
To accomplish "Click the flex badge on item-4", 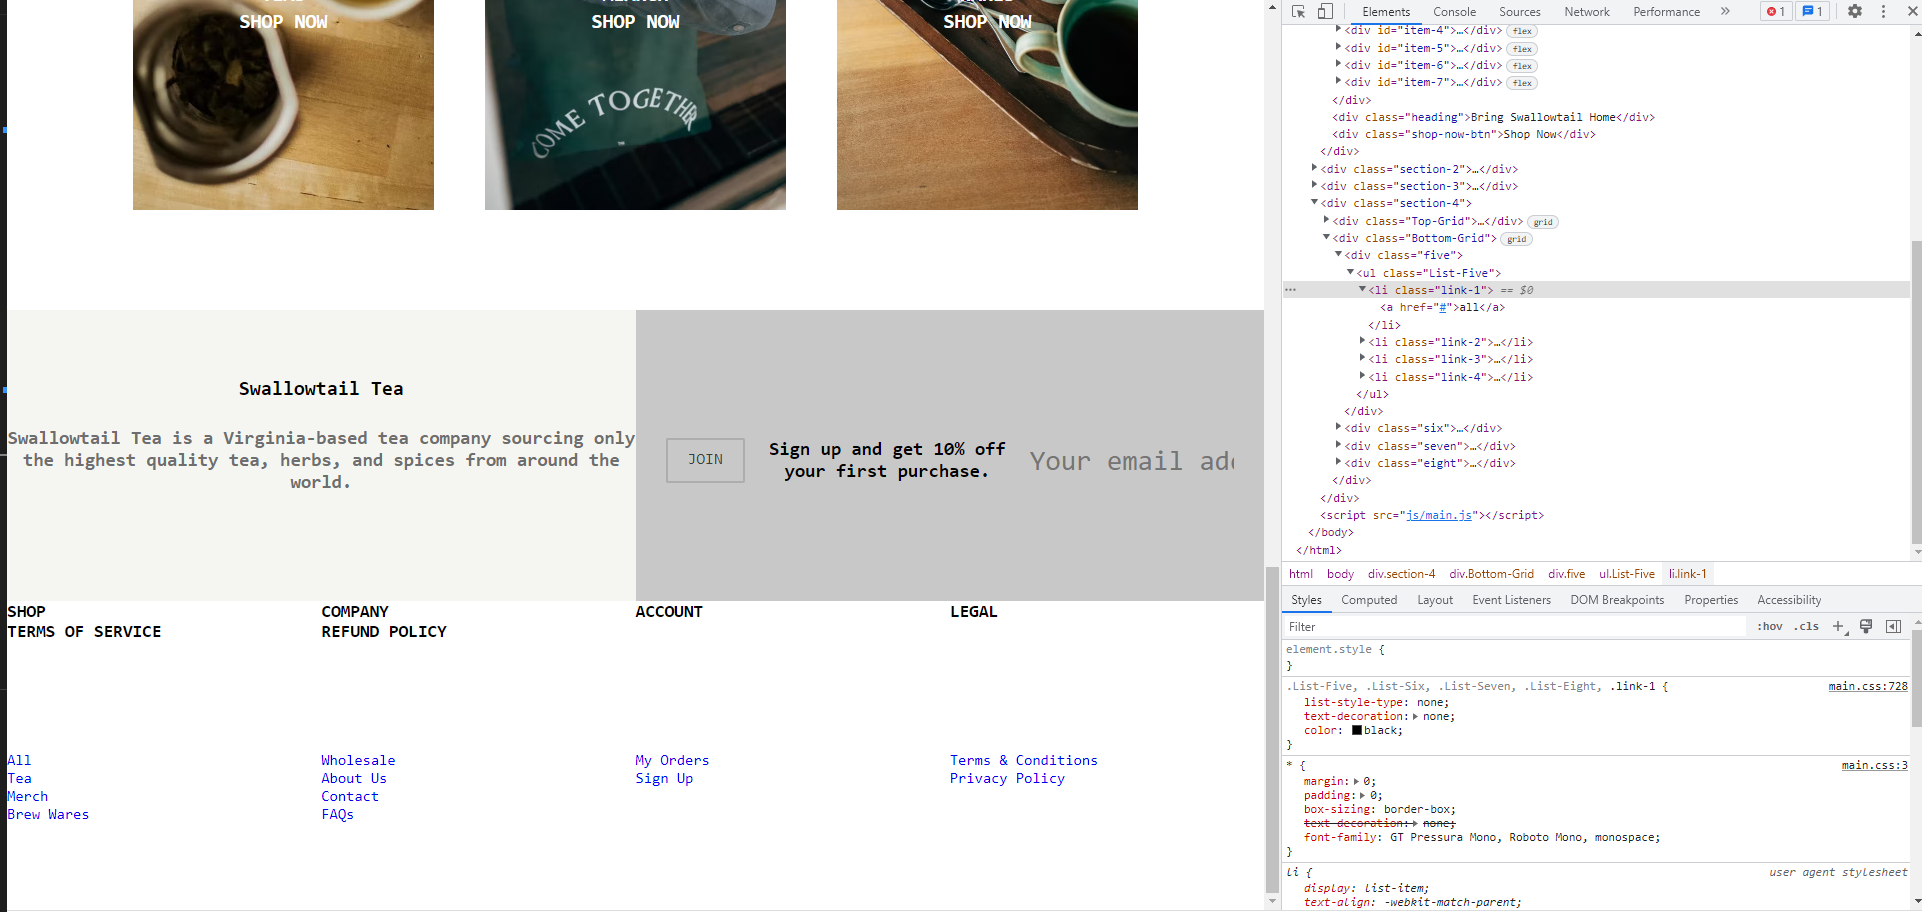I will pos(1522,31).
